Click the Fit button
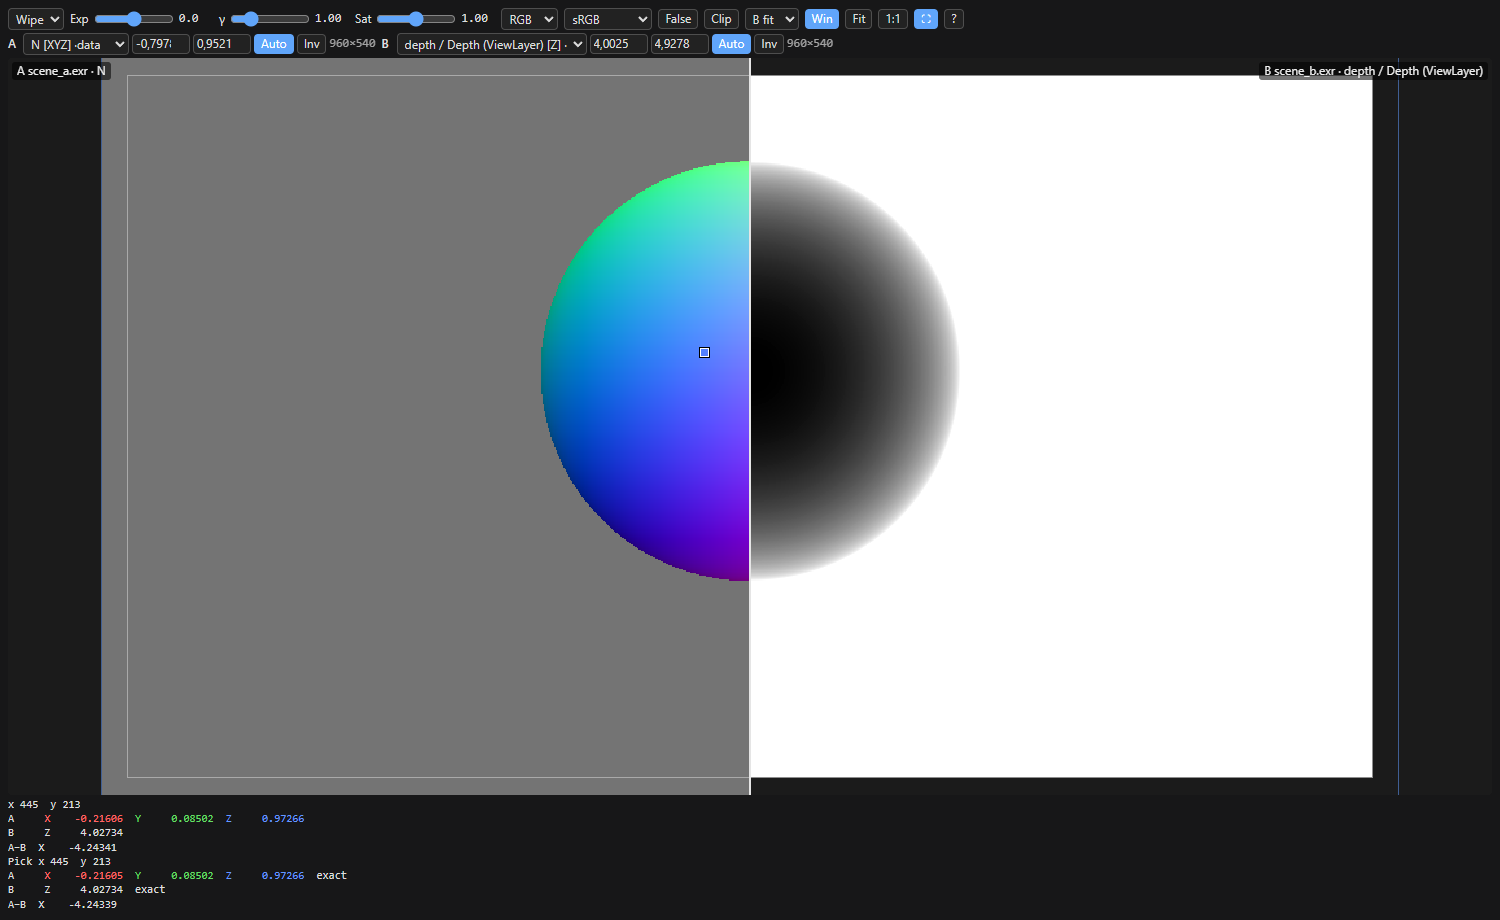This screenshot has height=920, width=1500. 859,19
